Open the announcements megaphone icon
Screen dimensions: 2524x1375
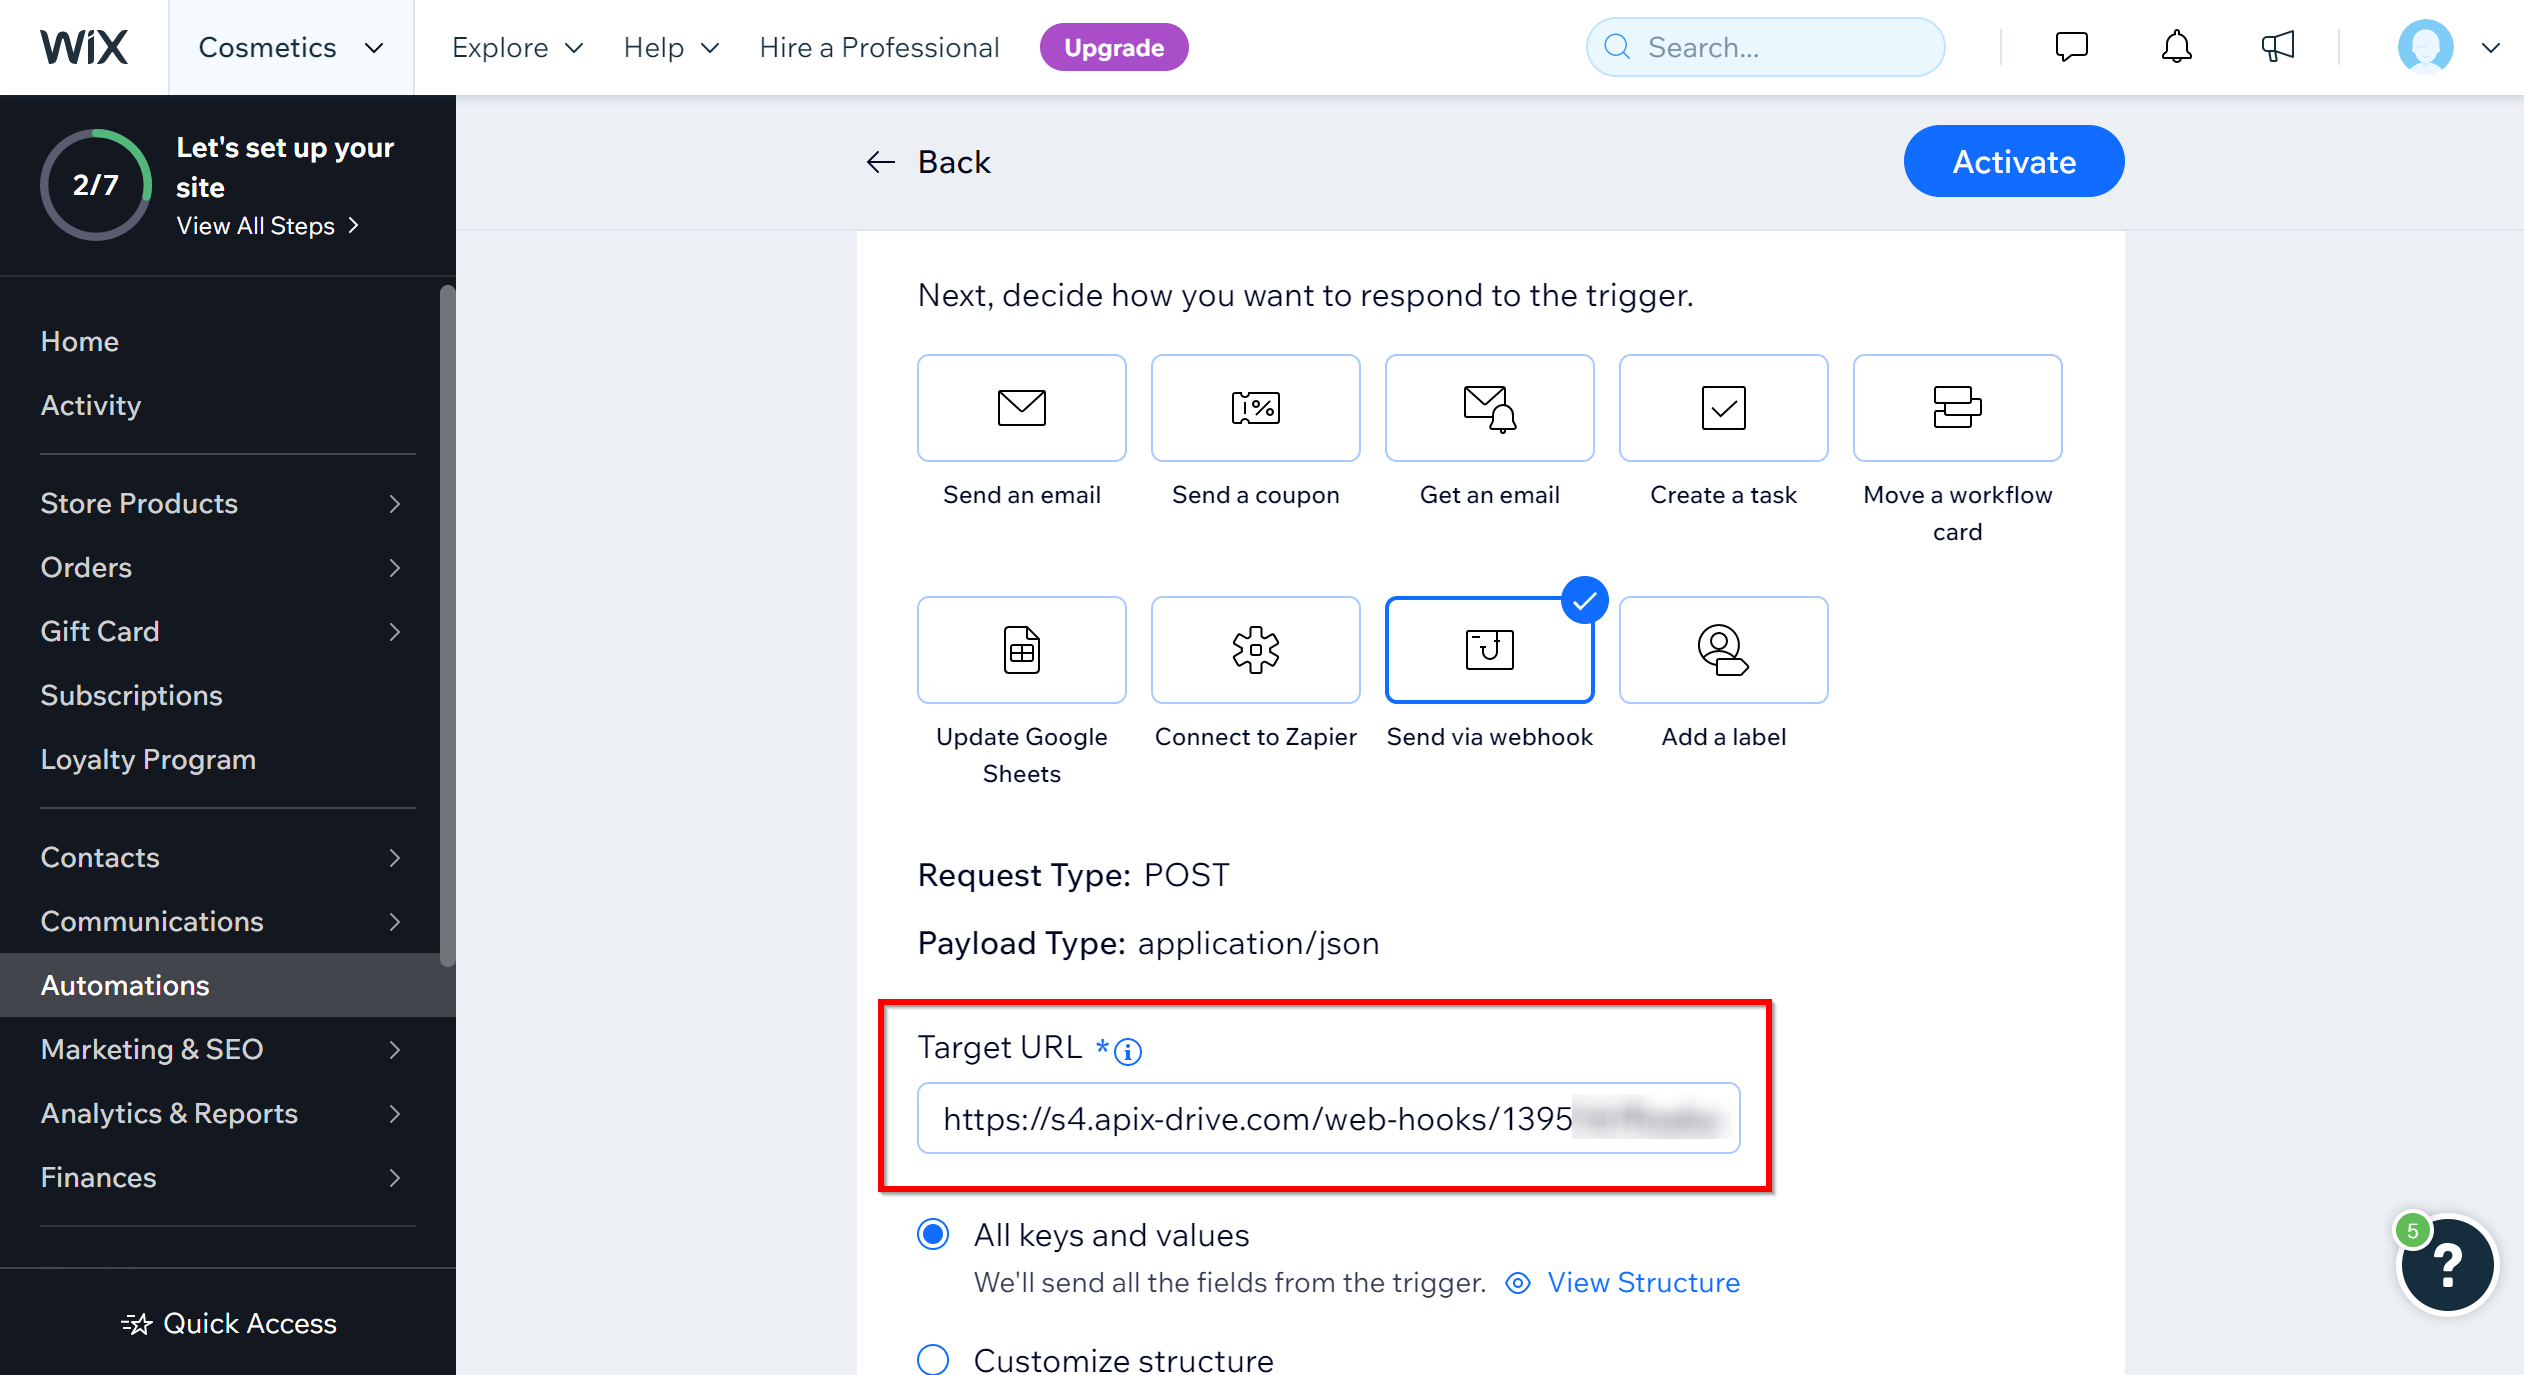(2277, 47)
